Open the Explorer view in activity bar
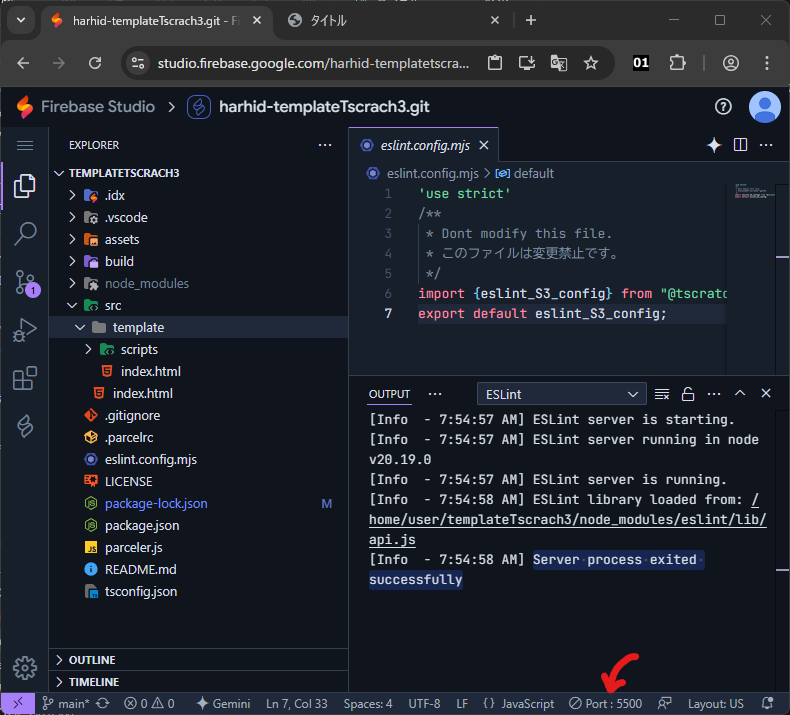This screenshot has width=790, height=715. tap(24, 186)
